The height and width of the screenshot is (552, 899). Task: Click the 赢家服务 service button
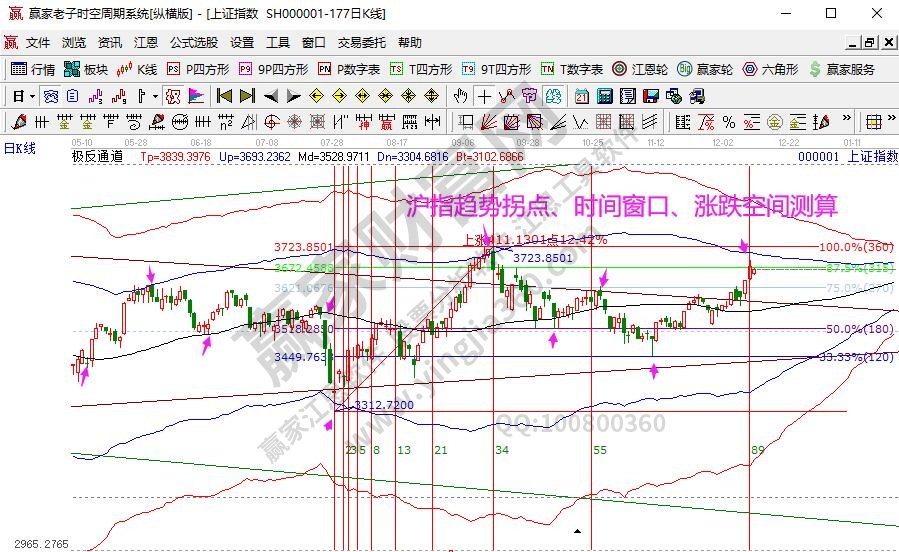click(x=843, y=69)
